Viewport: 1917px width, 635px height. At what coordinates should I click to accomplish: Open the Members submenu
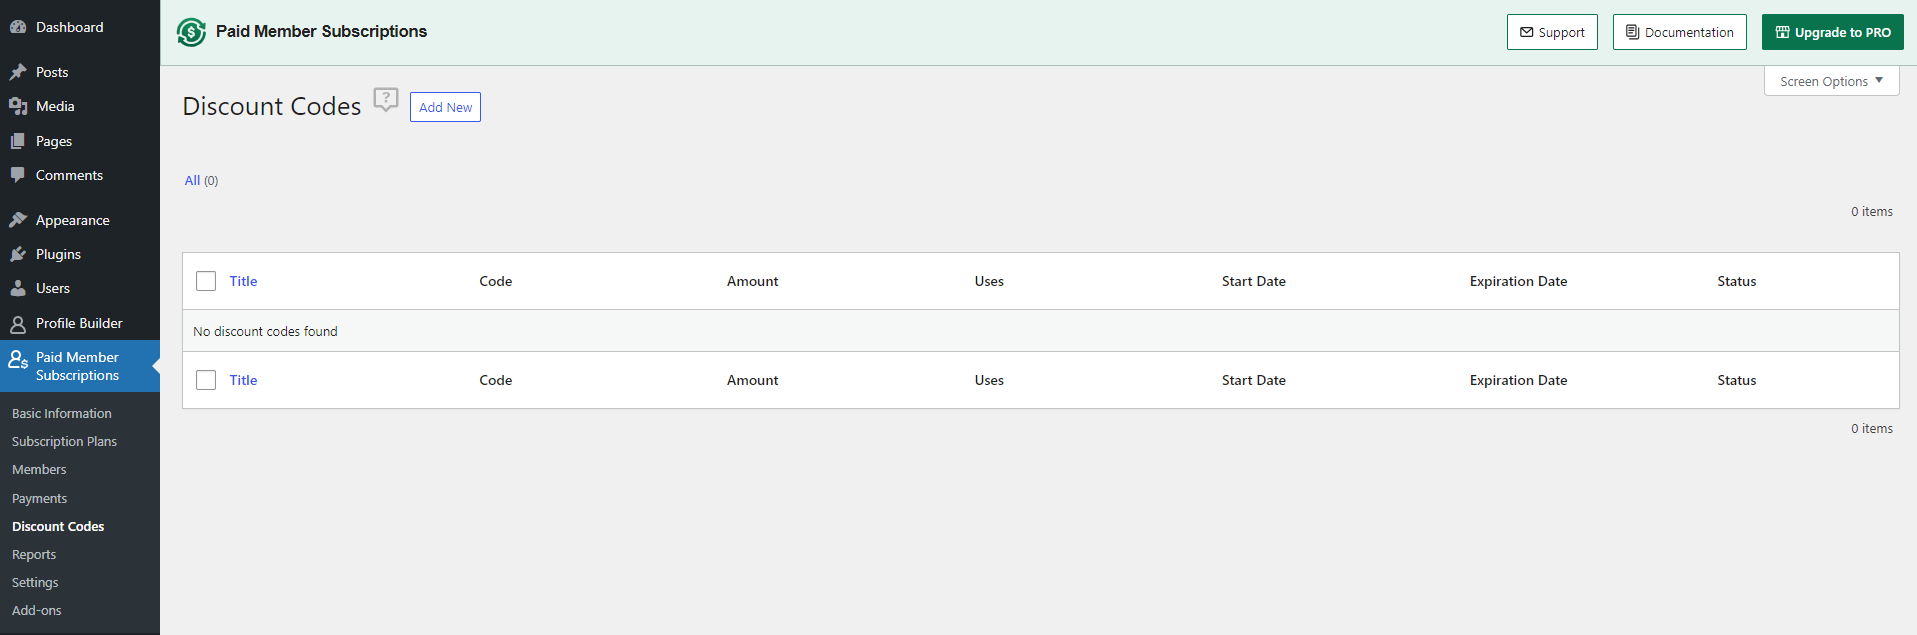click(x=39, y=469)
